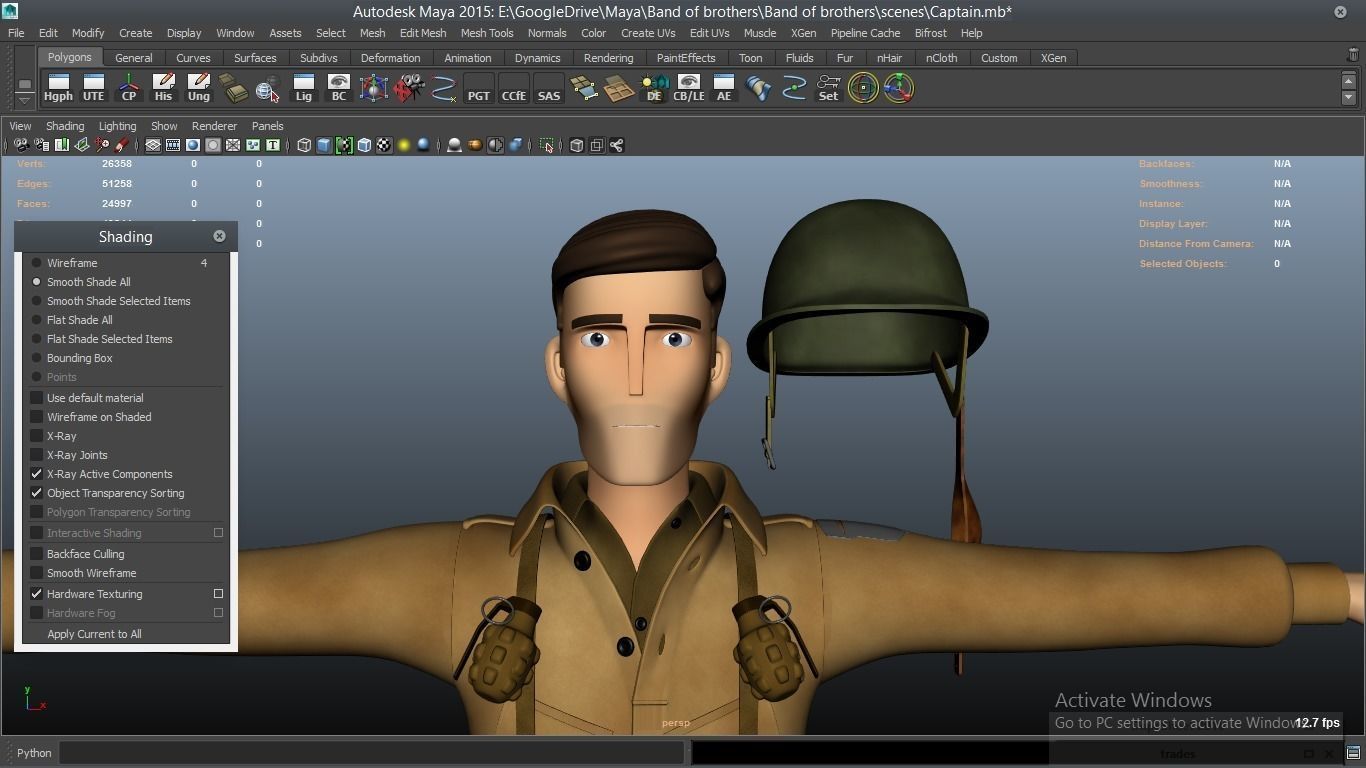Open the panel Renderer menu

tap(214, 126)
